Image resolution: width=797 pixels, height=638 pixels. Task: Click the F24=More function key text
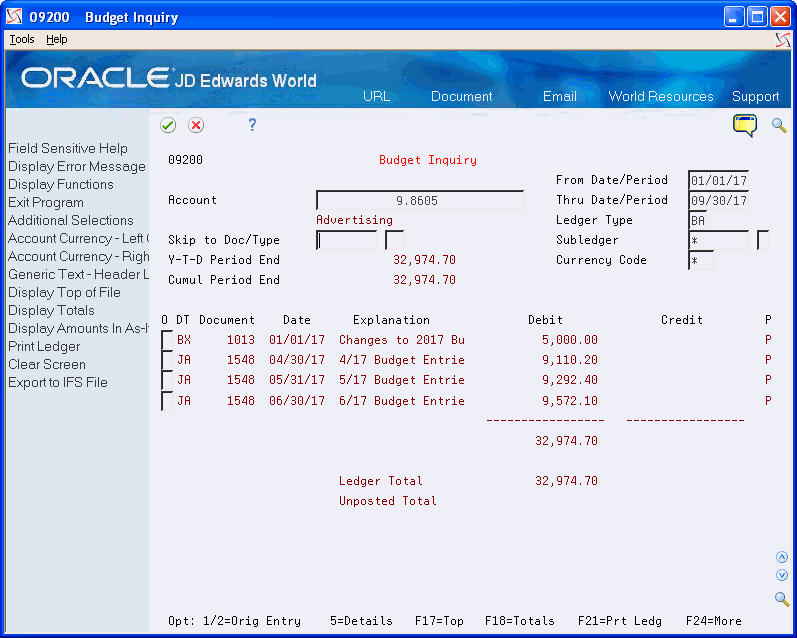(713, 621)
